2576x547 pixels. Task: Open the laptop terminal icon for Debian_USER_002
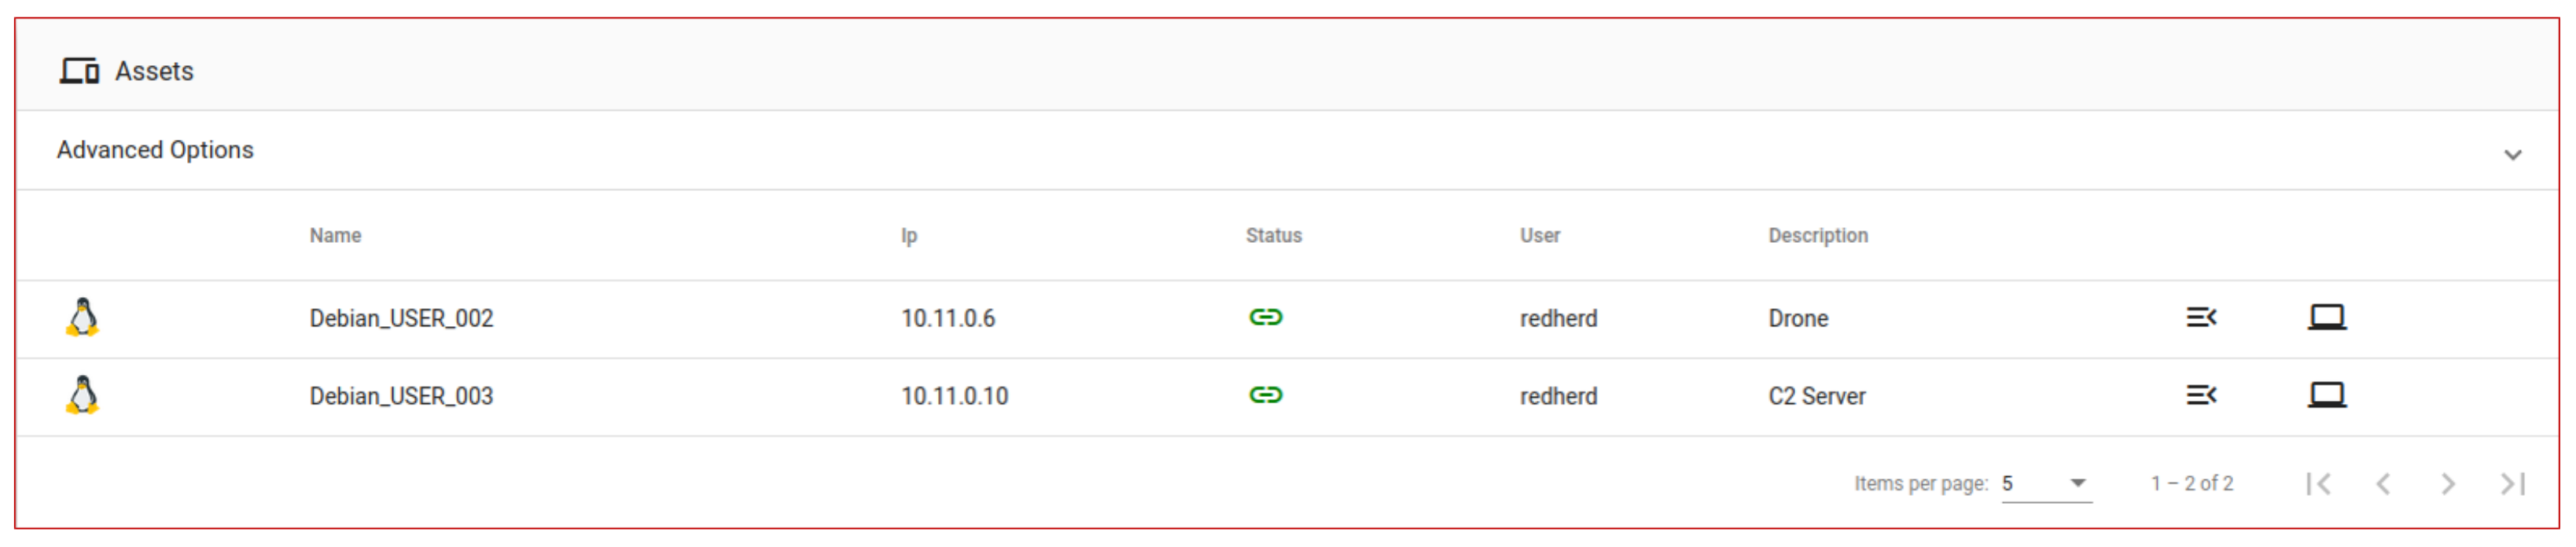coord(2326,318)
